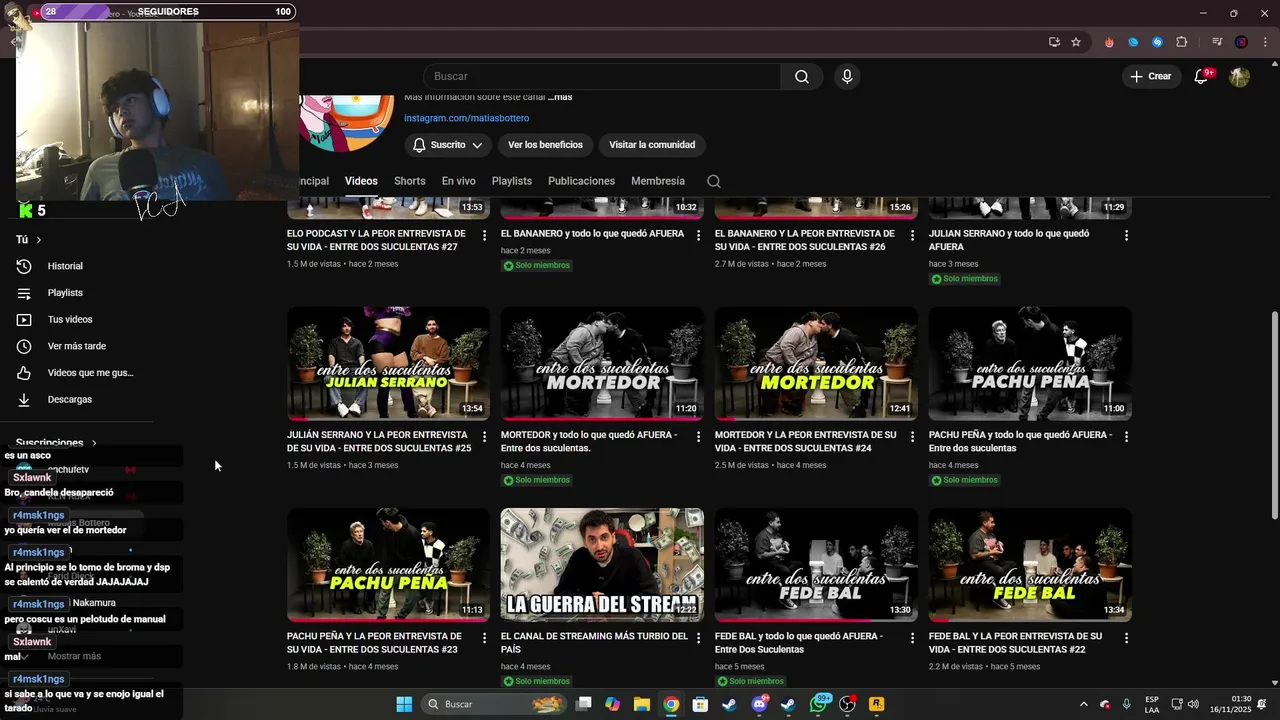Click the orange flame extension icon

coord(1109,42)
